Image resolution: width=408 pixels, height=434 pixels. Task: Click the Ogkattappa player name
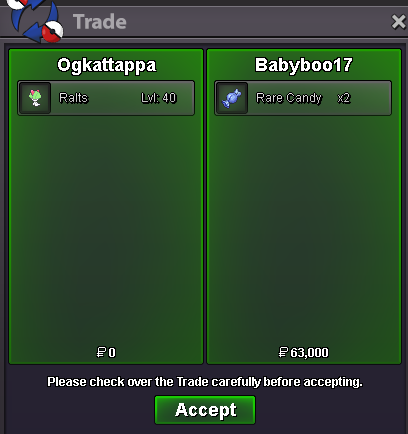pos(107,65)
